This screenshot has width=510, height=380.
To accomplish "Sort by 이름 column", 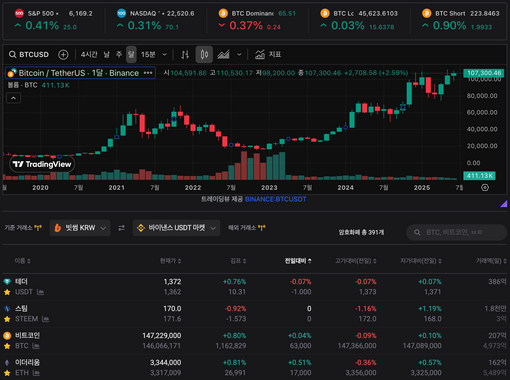I will click(x=23, y=261).
